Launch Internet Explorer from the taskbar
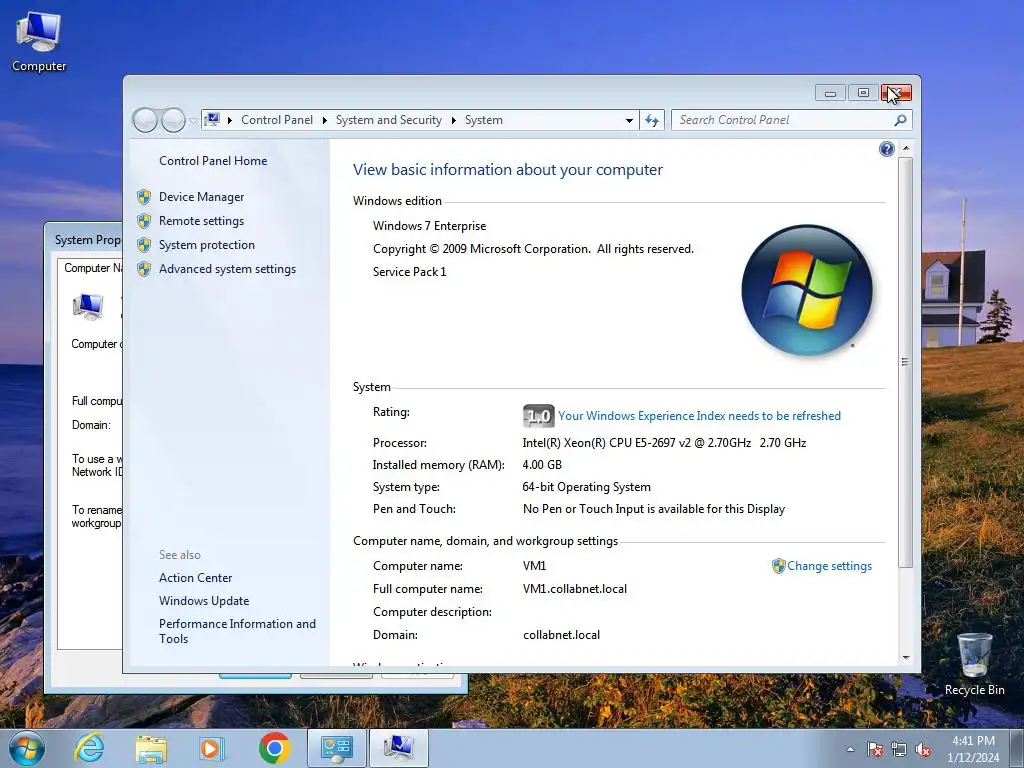1024x768 pixels. [89, 748]
